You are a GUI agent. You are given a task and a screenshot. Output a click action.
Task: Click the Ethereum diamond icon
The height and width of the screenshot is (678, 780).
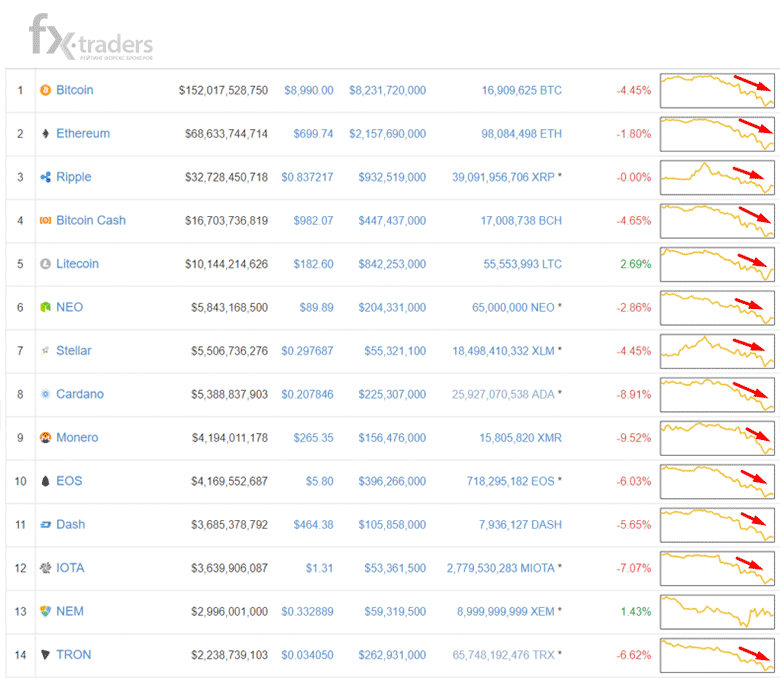[45, 133]
